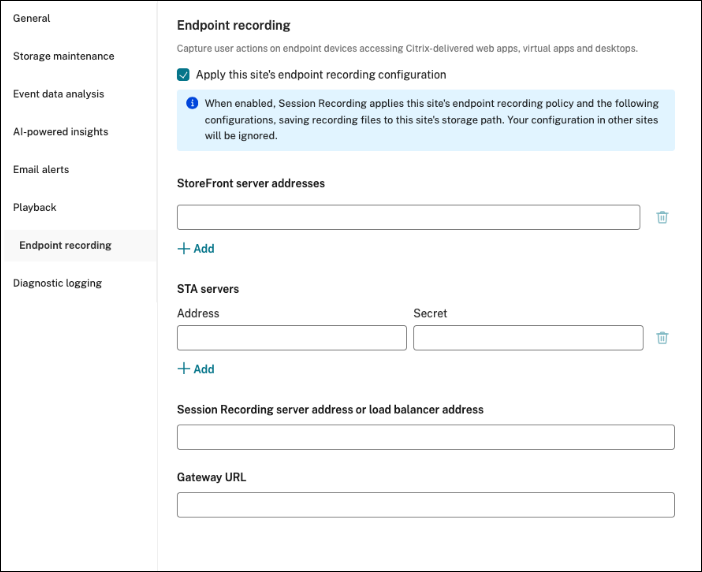
Task: Select AI-powered insights in sidebar
Action: [x=60, y=132]
